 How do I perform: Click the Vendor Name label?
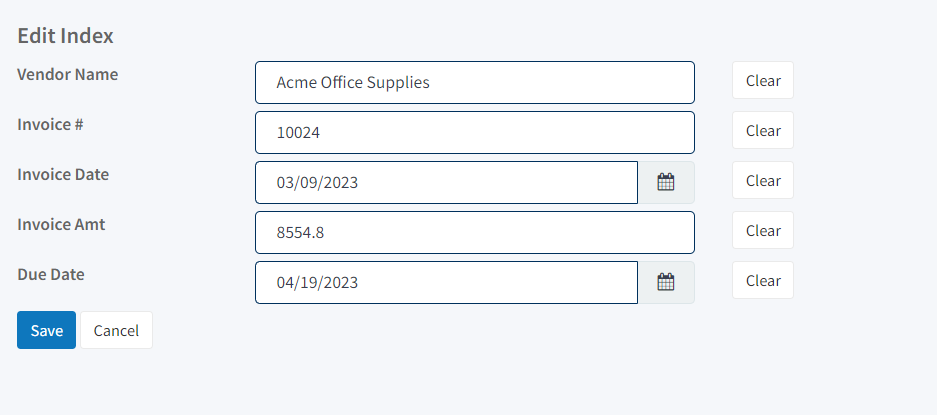pyautogui.click(x=68, y=75)
